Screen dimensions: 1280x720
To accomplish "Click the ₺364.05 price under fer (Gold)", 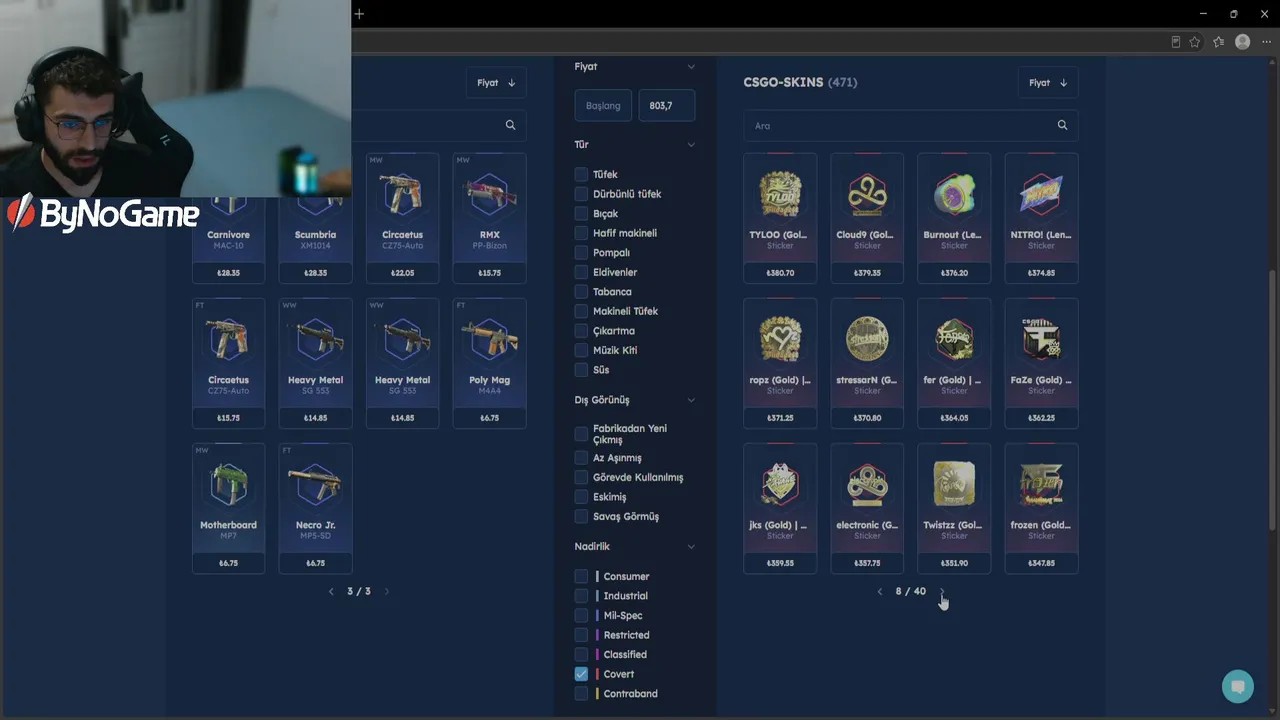I will [x=954, y=417].
